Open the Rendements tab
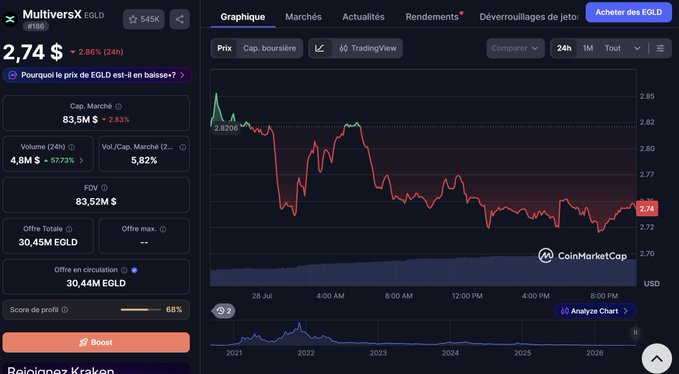This screenshot has height=374, width=679. (x=432, y=17)
